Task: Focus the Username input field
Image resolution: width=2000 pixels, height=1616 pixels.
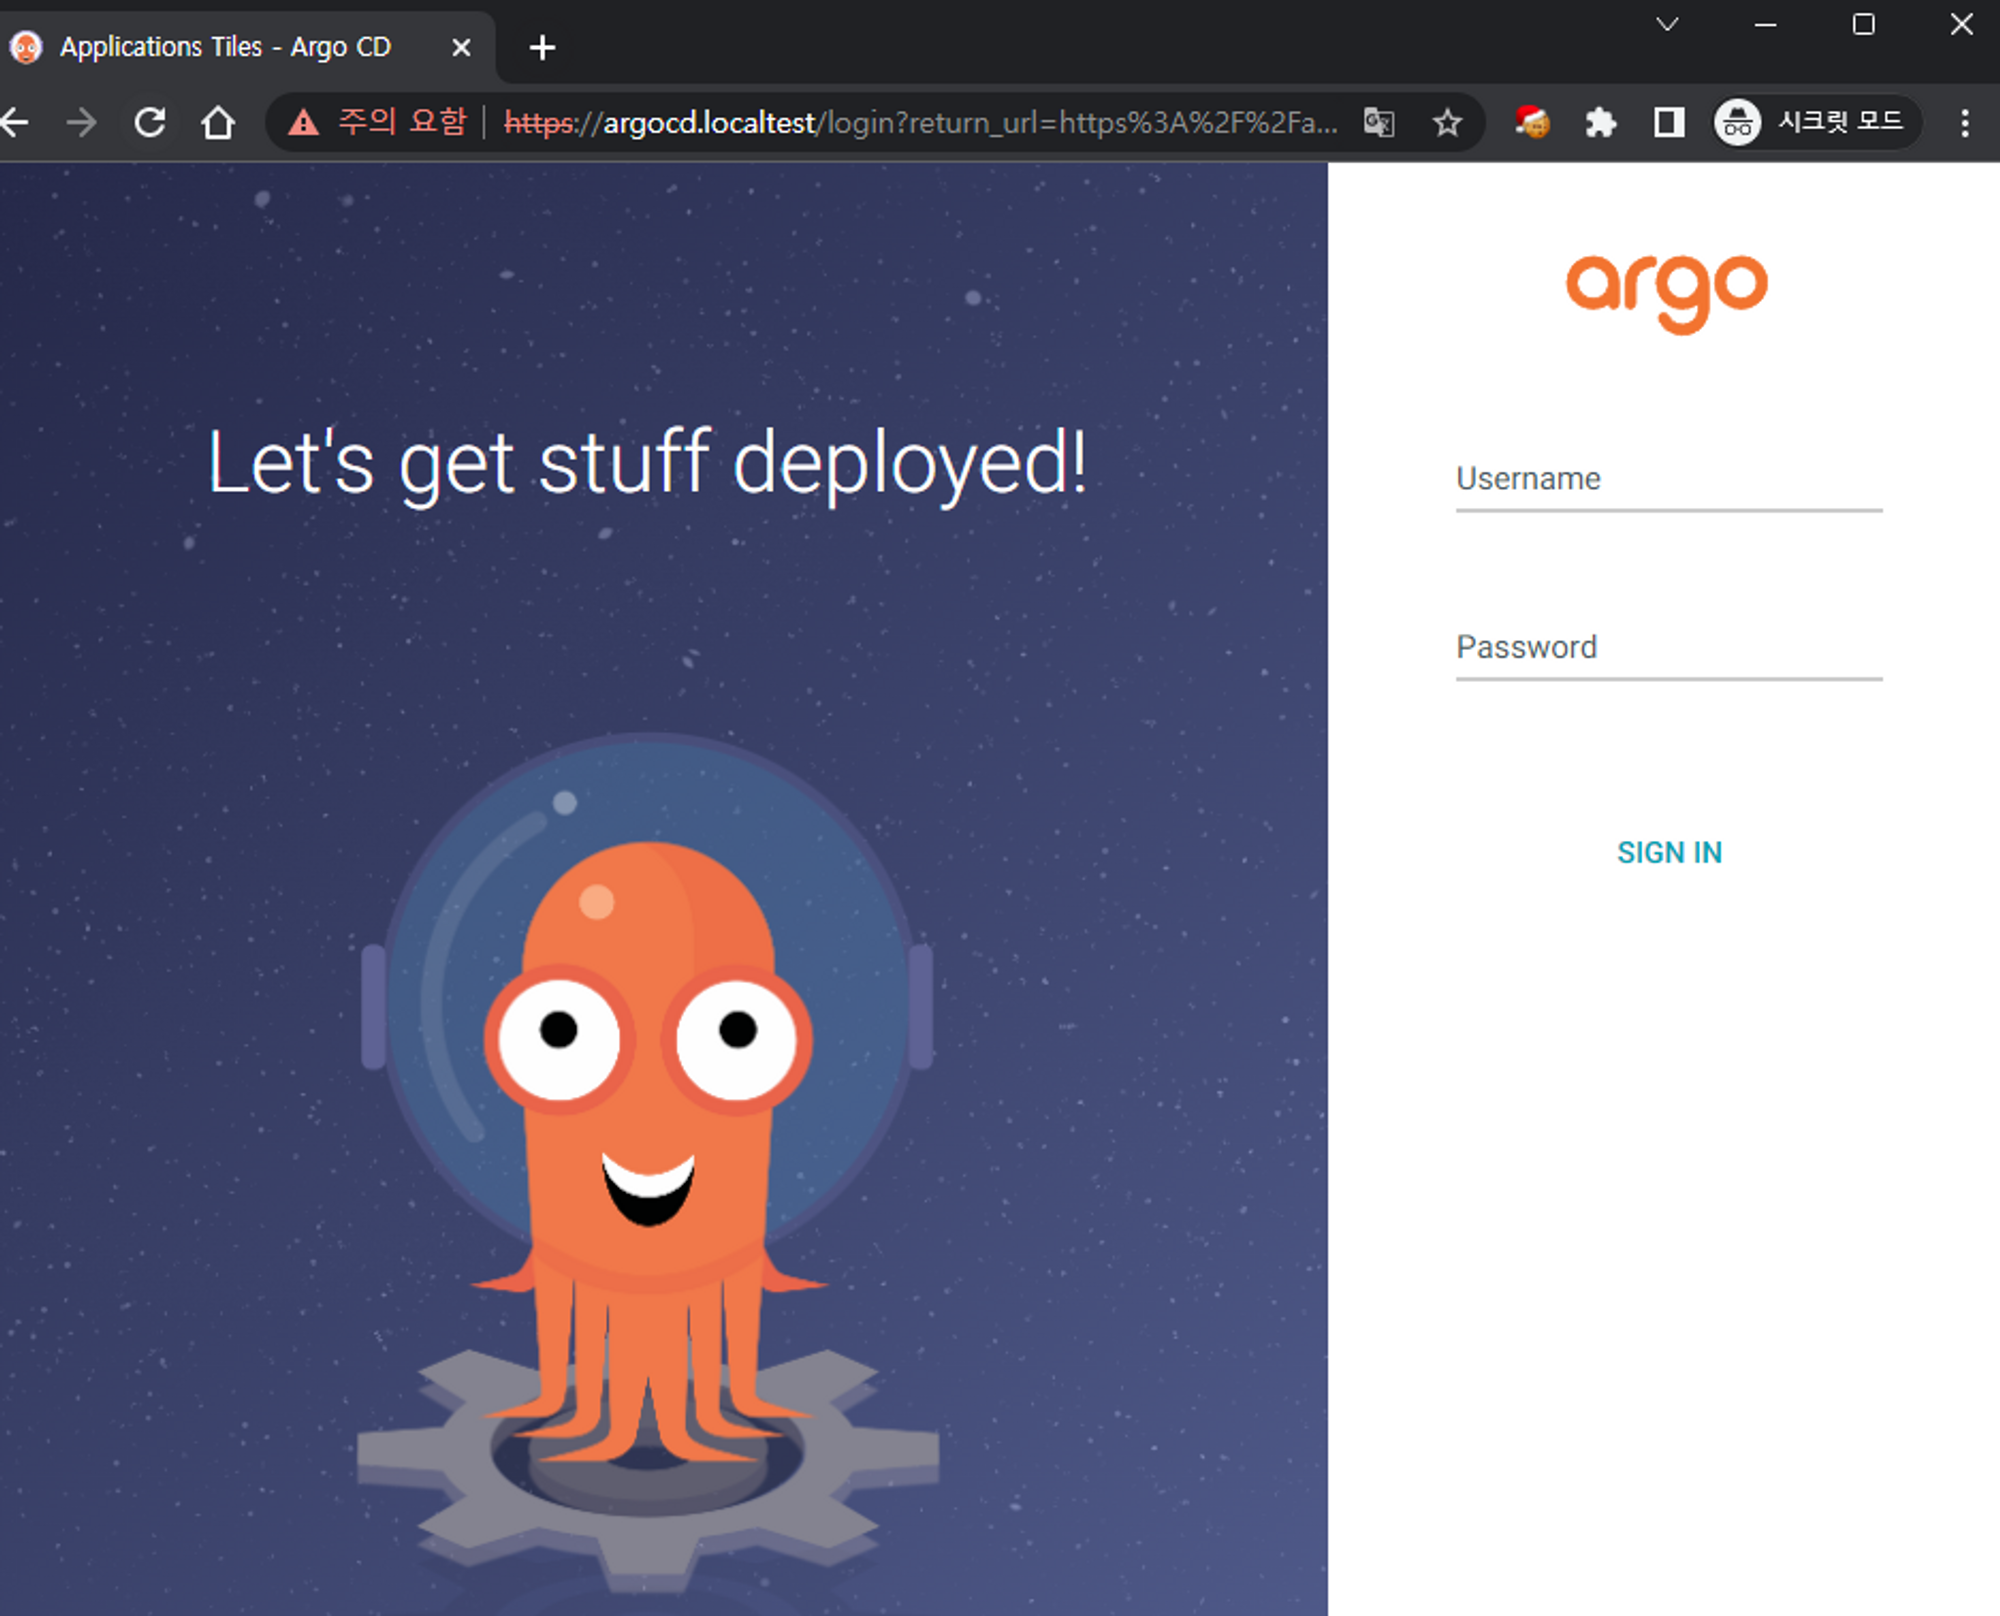Action: (x=1668, y=481)
